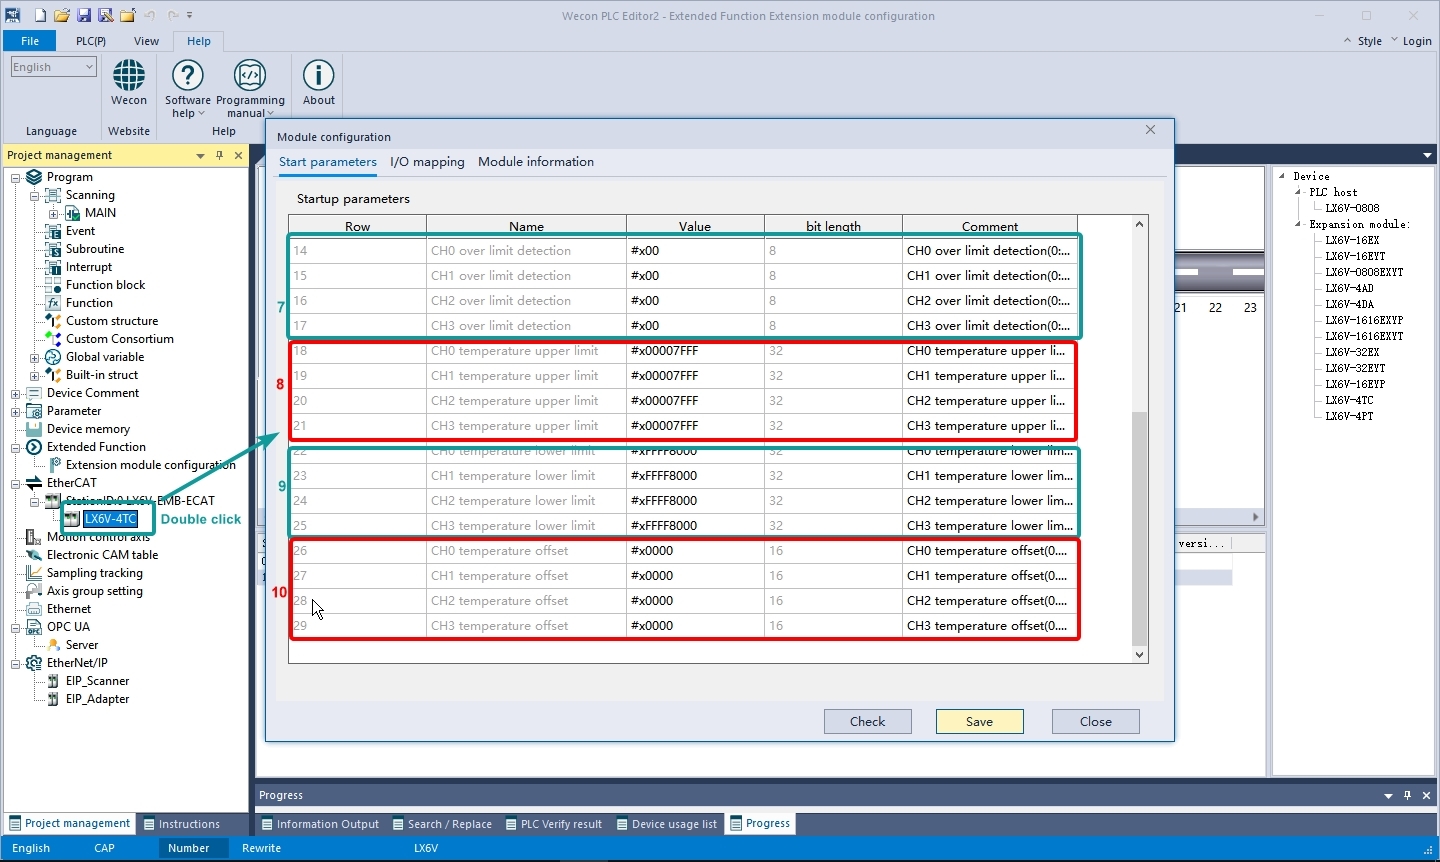Expand the Parameter tree node
The height and width of the screenshot is (862, 1440).
click(16, 411)
